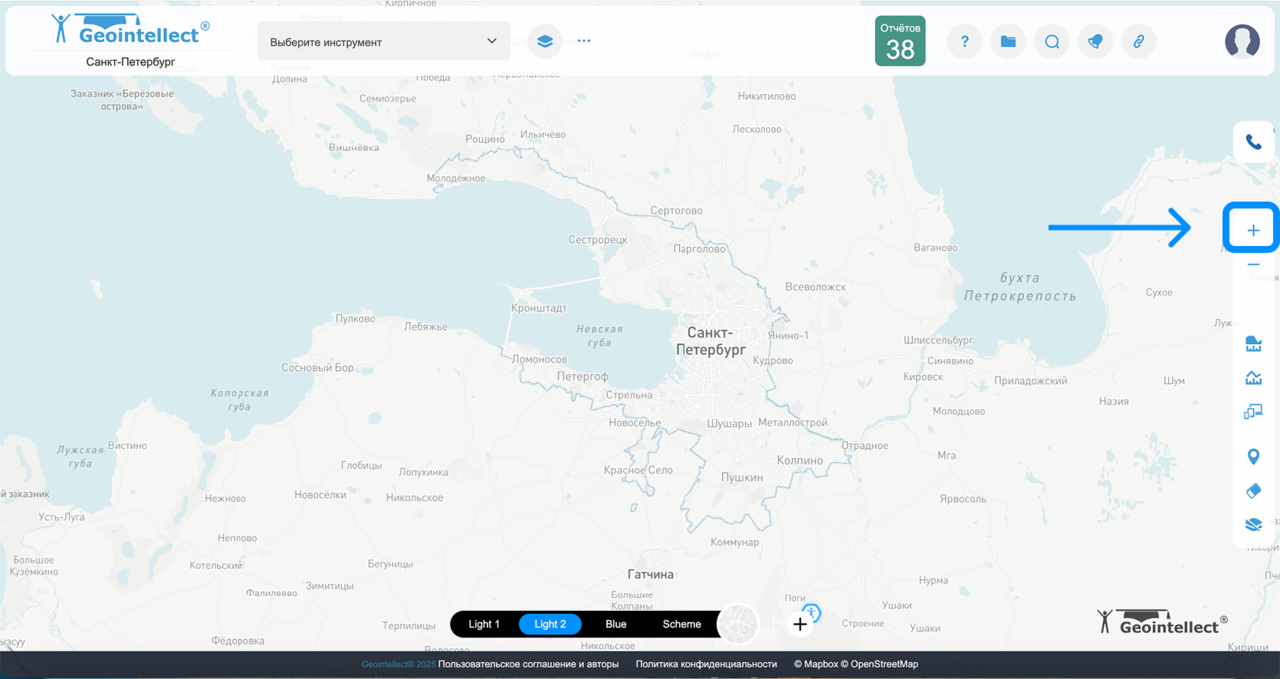Image resolution: width=1280 pixels, height=679 pixels.
Task: Open the 'Отчётов 38' reports counter
Action: pyautogui.click(x=900, y=41)
